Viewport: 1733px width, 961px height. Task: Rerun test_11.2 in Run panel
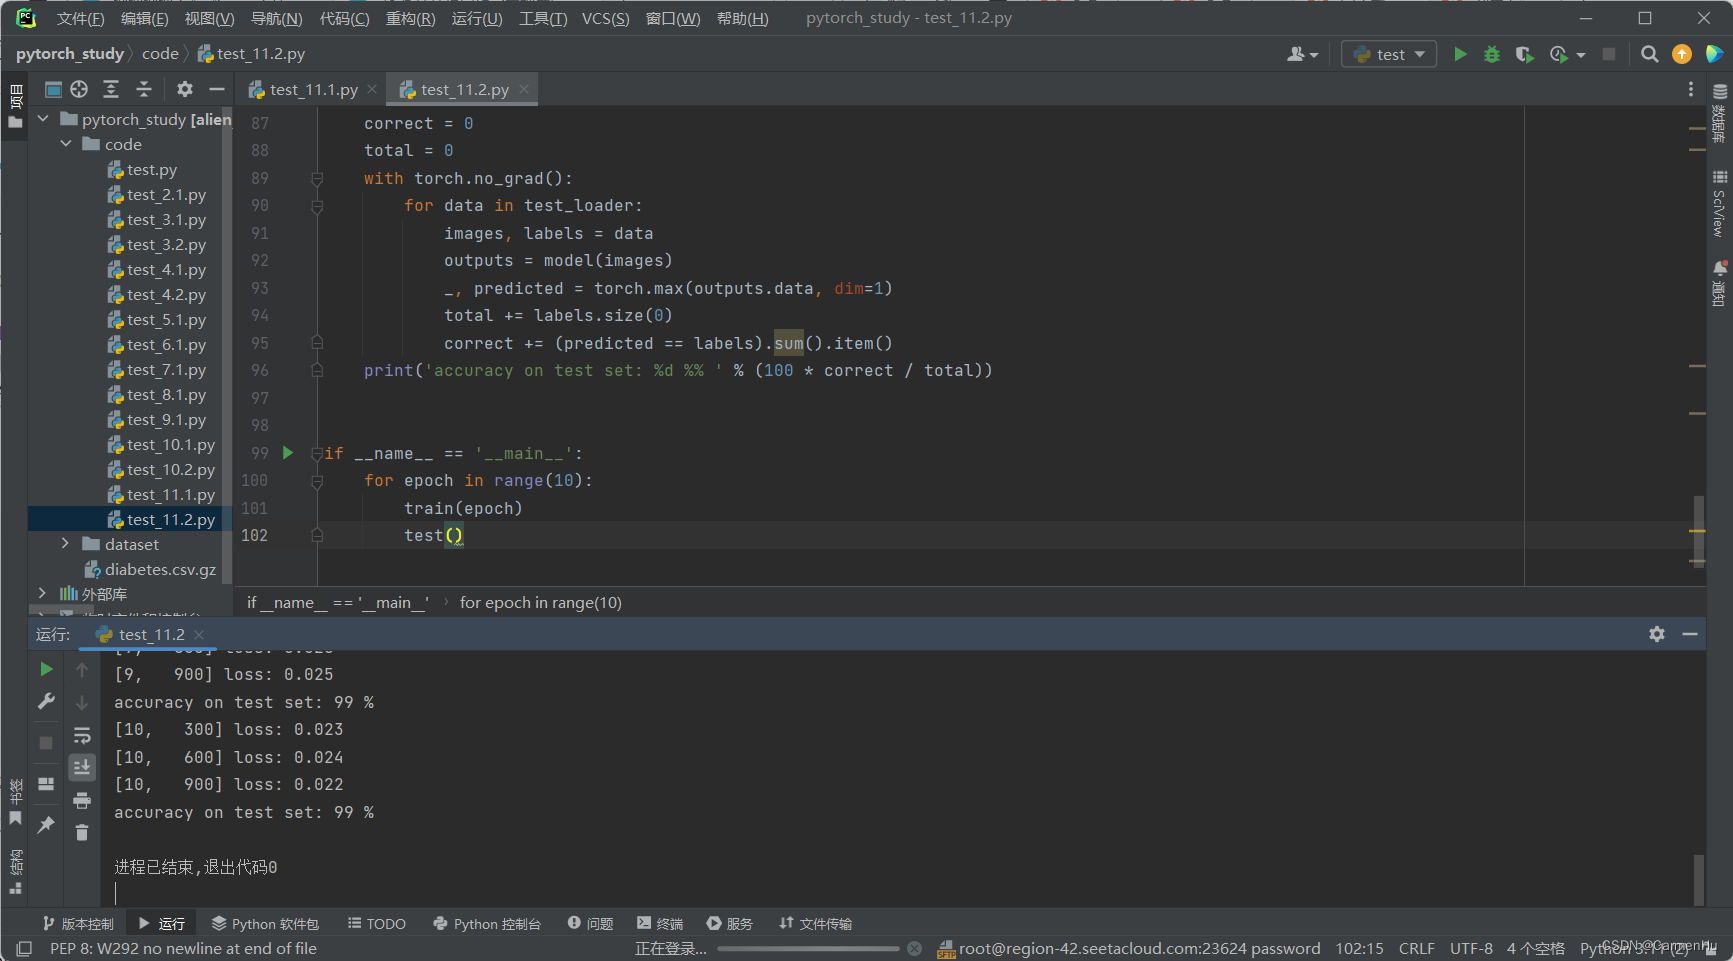pyautogui.click(x=46, y=669)
